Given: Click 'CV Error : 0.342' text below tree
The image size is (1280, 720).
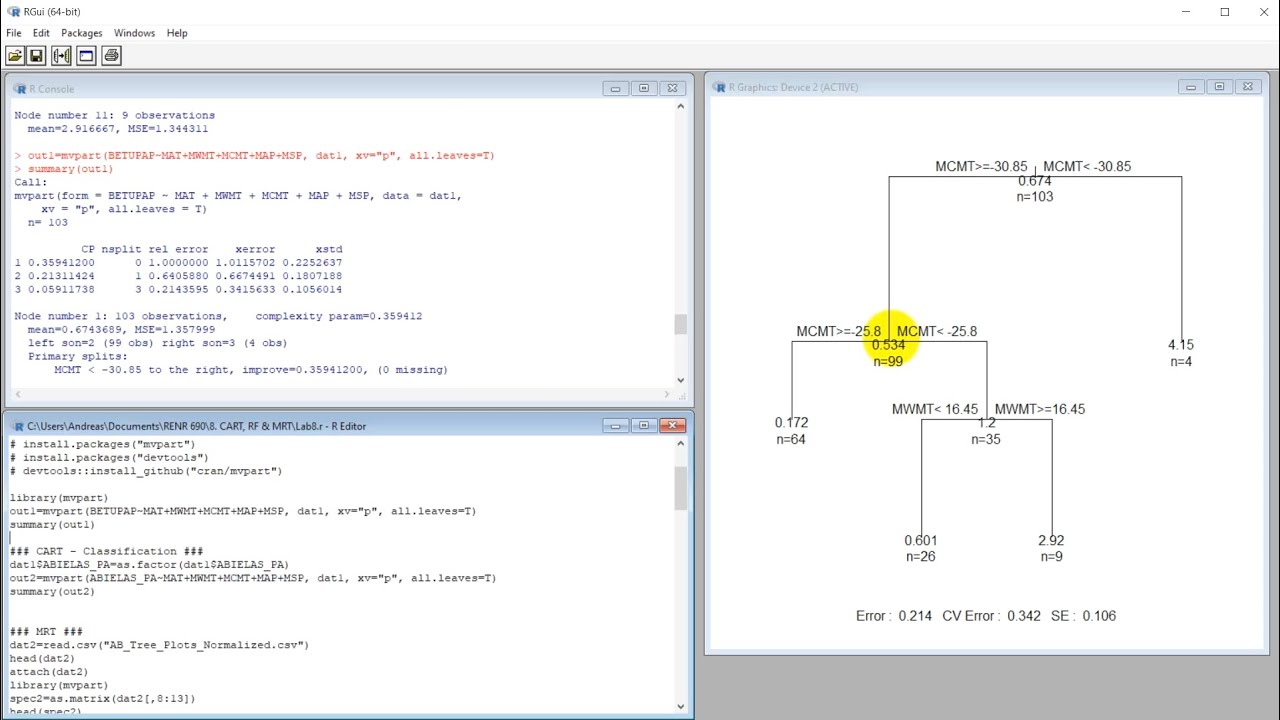Looking at the screenshot, I should click(x=992, y=616).
